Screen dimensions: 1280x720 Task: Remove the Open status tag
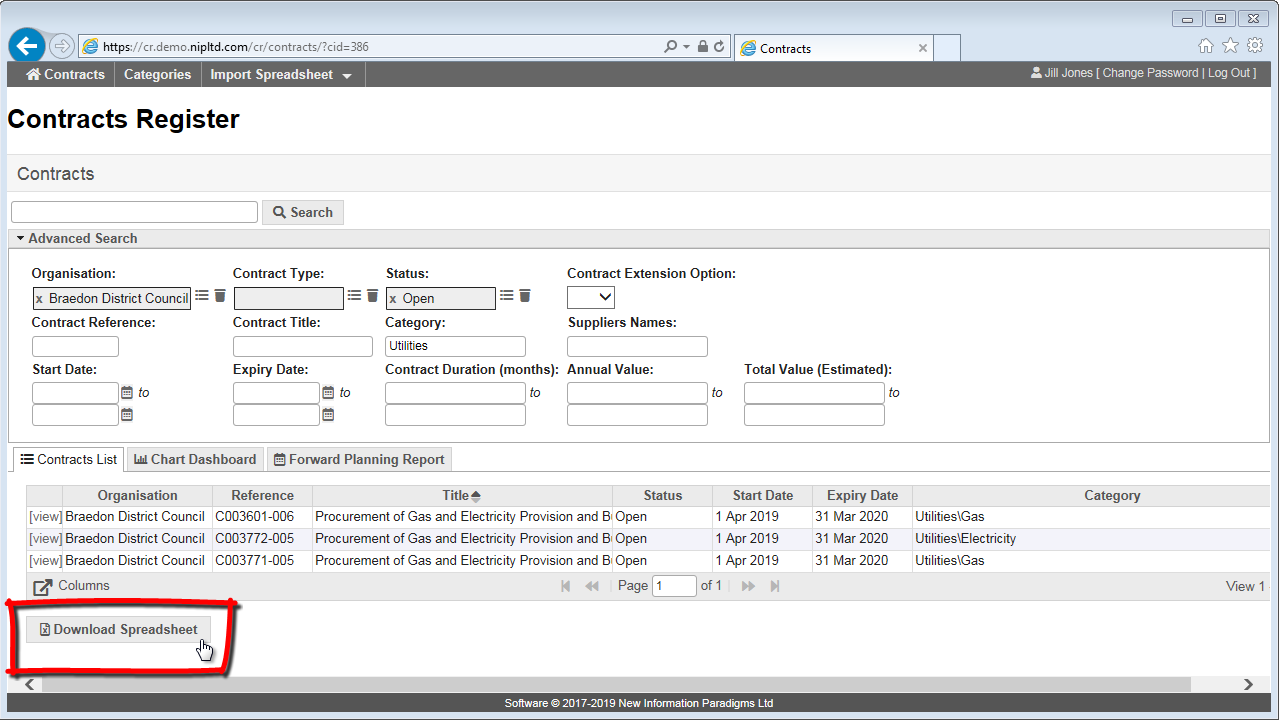pos(393,299)
